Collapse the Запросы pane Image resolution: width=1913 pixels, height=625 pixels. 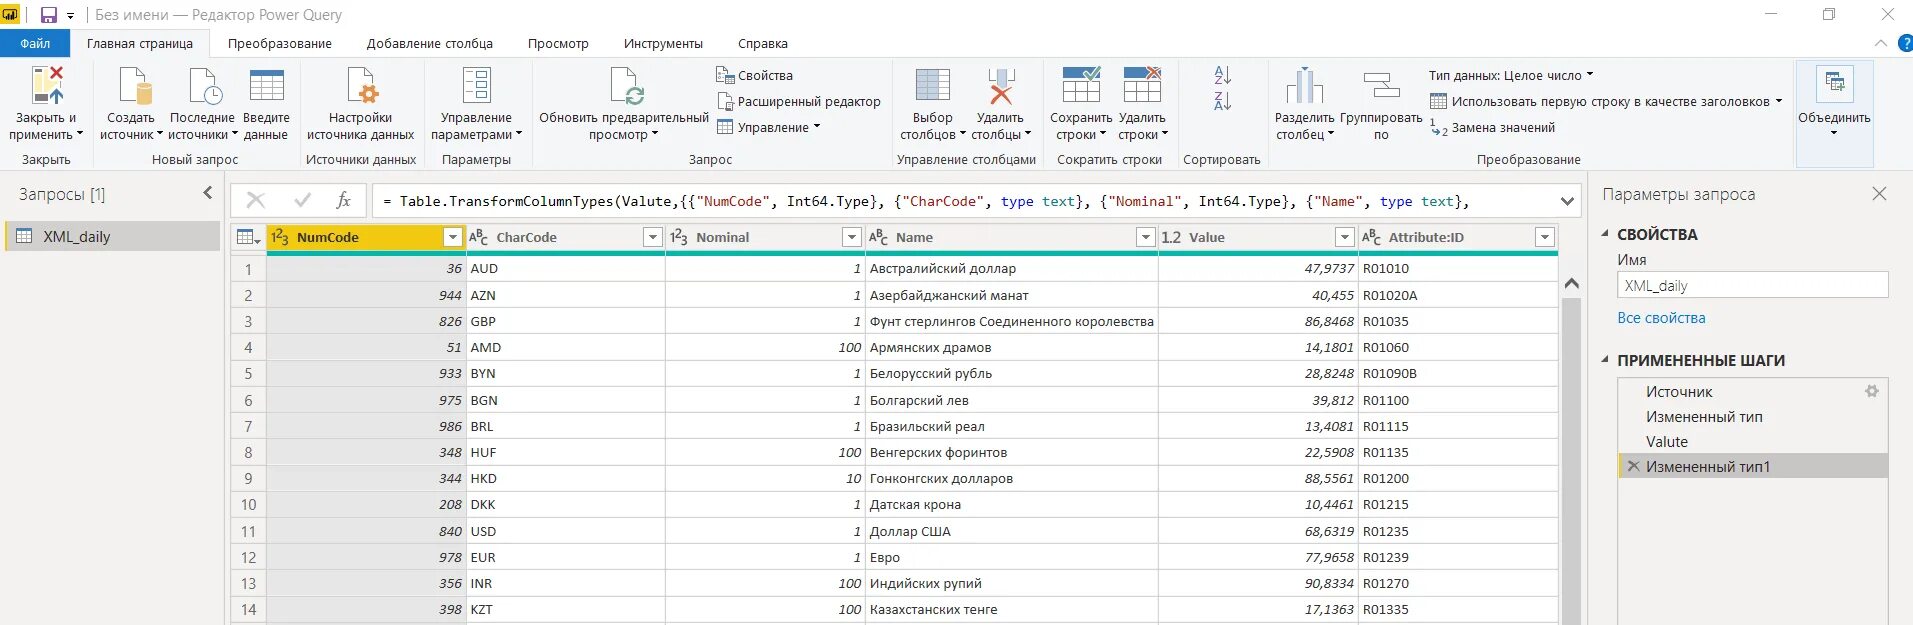pos(208,193)
